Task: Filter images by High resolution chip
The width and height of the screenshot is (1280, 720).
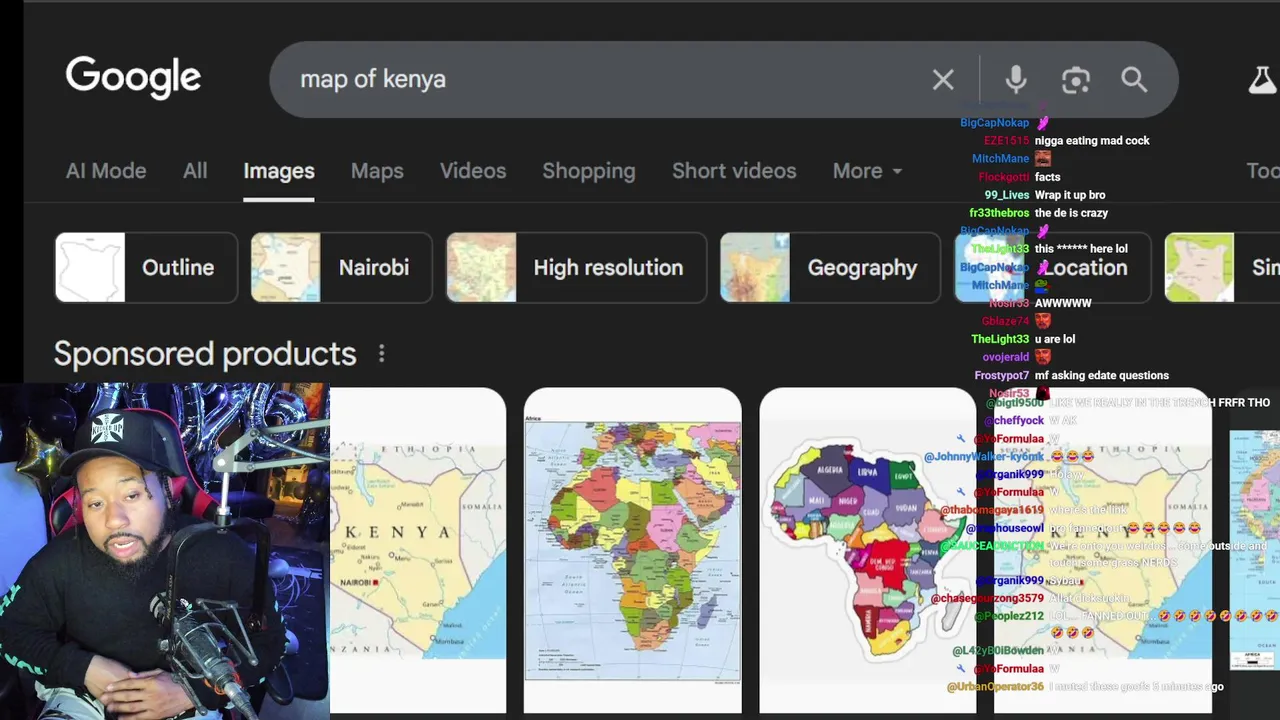Action: coord(576,267)
